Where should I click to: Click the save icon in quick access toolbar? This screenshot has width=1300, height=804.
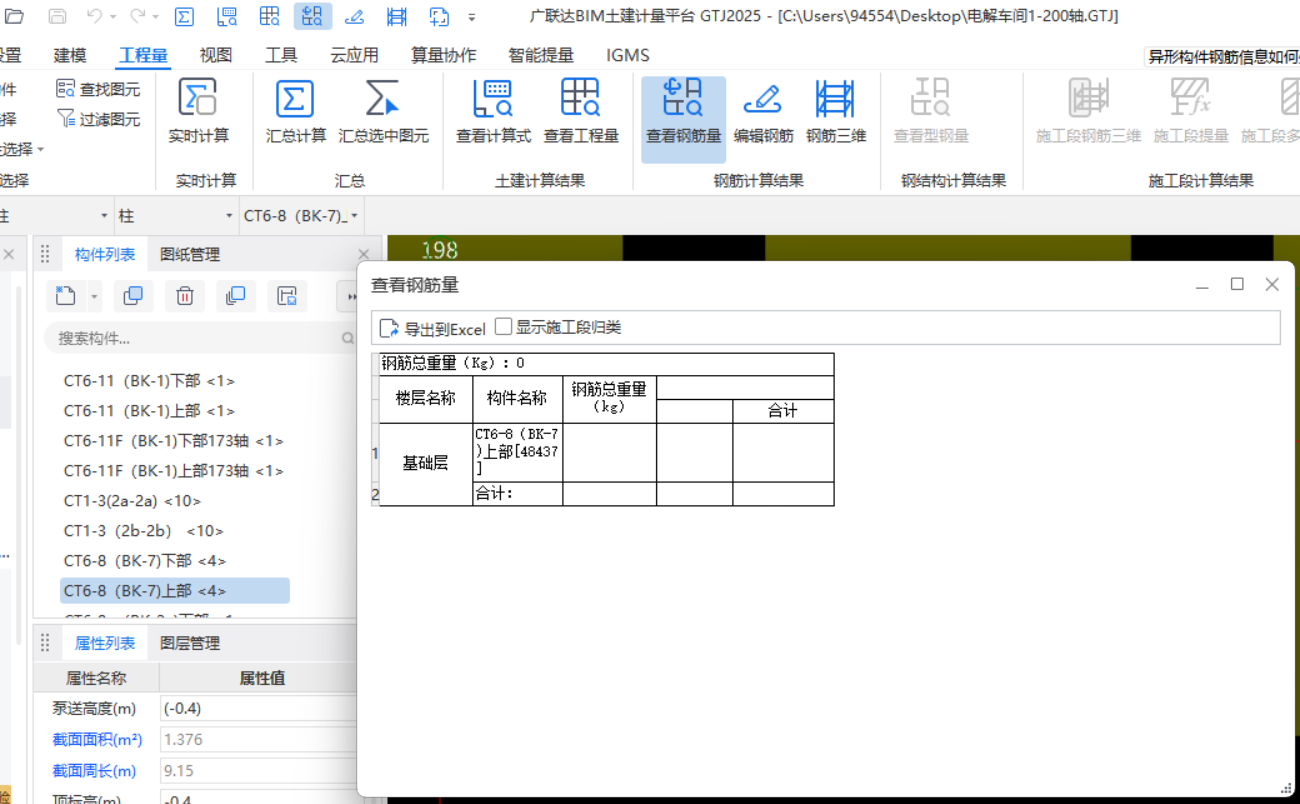click(x=57, y=16)
